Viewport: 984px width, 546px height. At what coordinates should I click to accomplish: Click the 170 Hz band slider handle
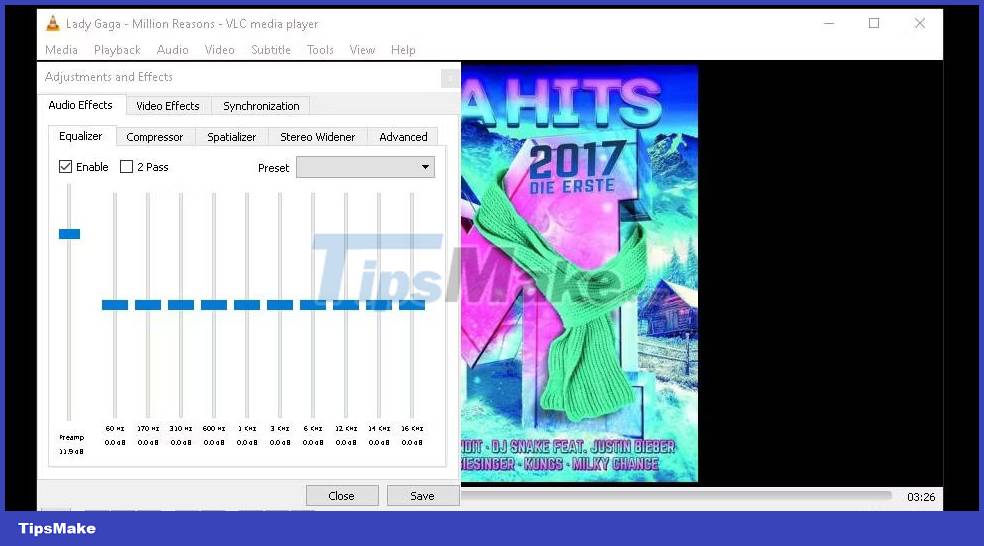(x=148, y=305)
